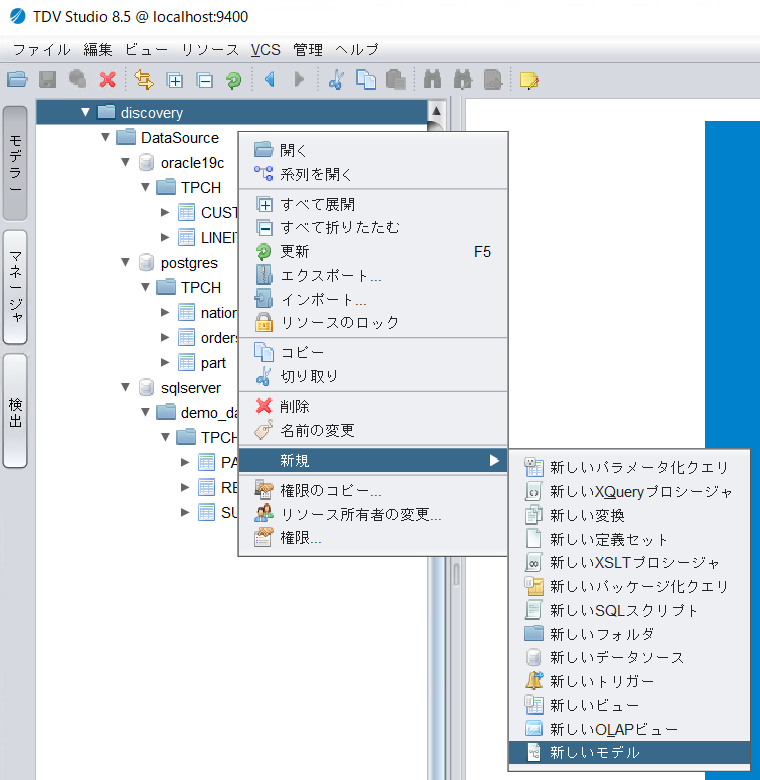Open the 新規 submenu entry
The width and height of the screenshot is (760, 780).
373,460
